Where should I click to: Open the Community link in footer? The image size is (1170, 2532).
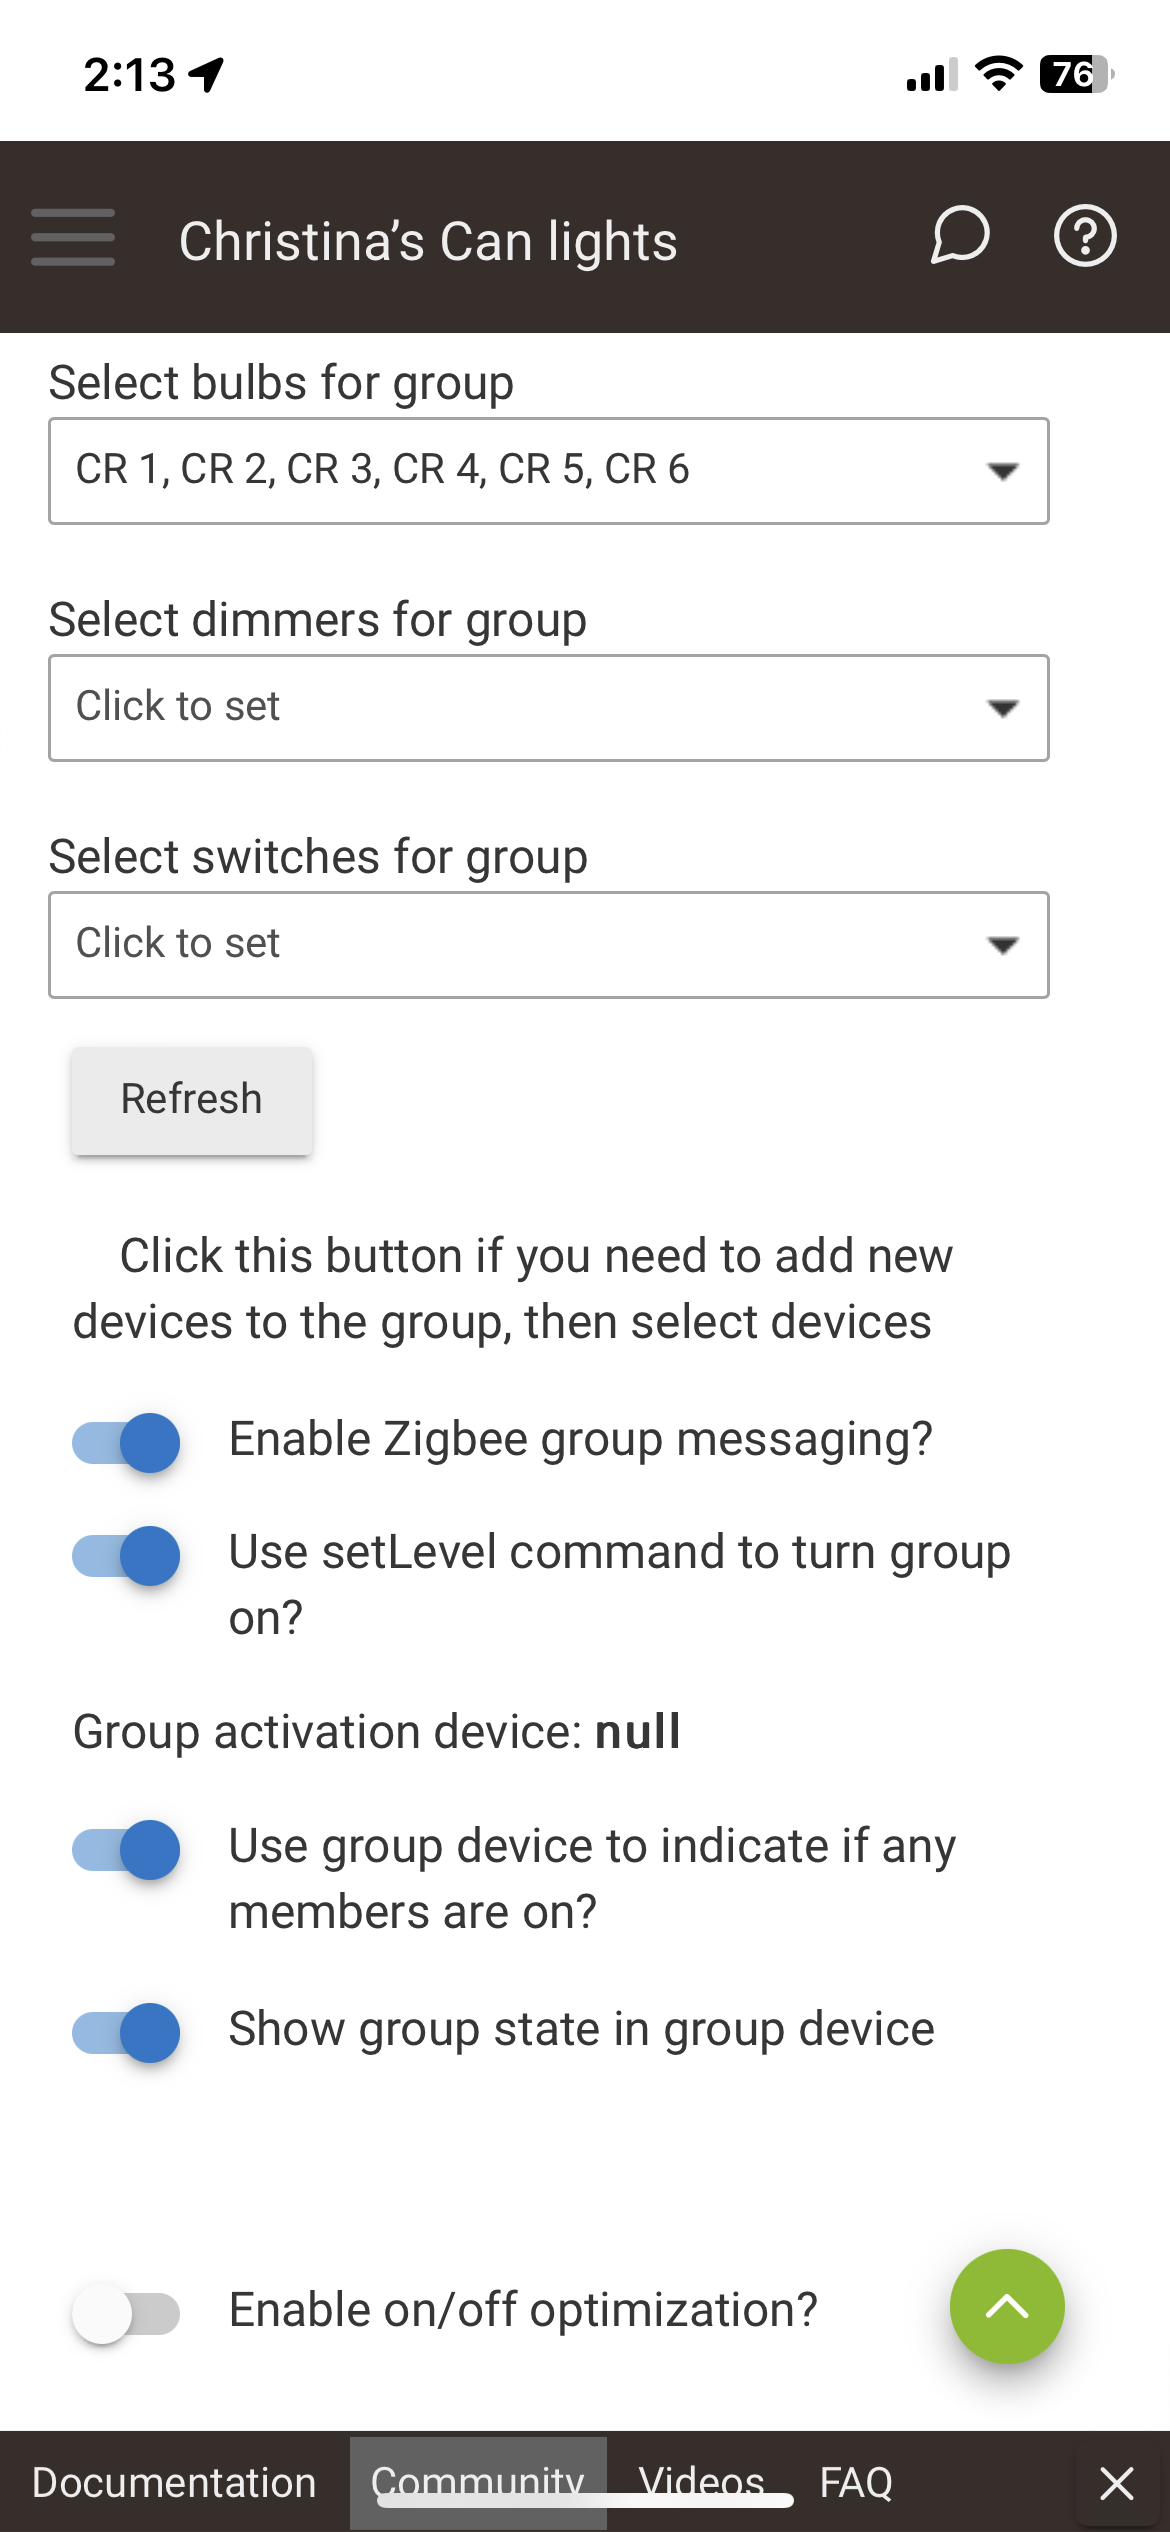click(478, 2482)
